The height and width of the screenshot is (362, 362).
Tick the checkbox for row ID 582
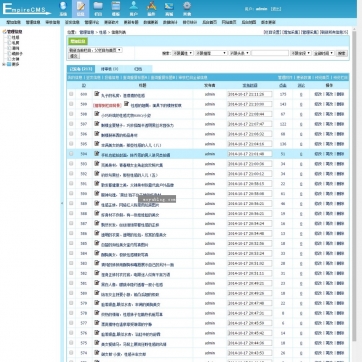[x=71, y=273]
